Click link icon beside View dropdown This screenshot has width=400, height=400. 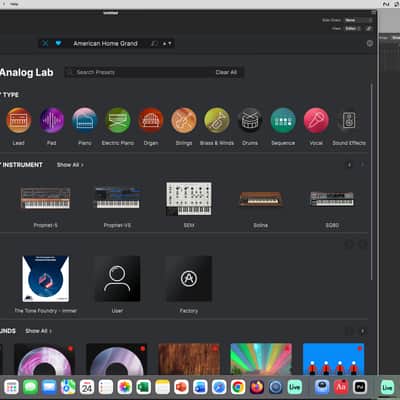[369, 29]
